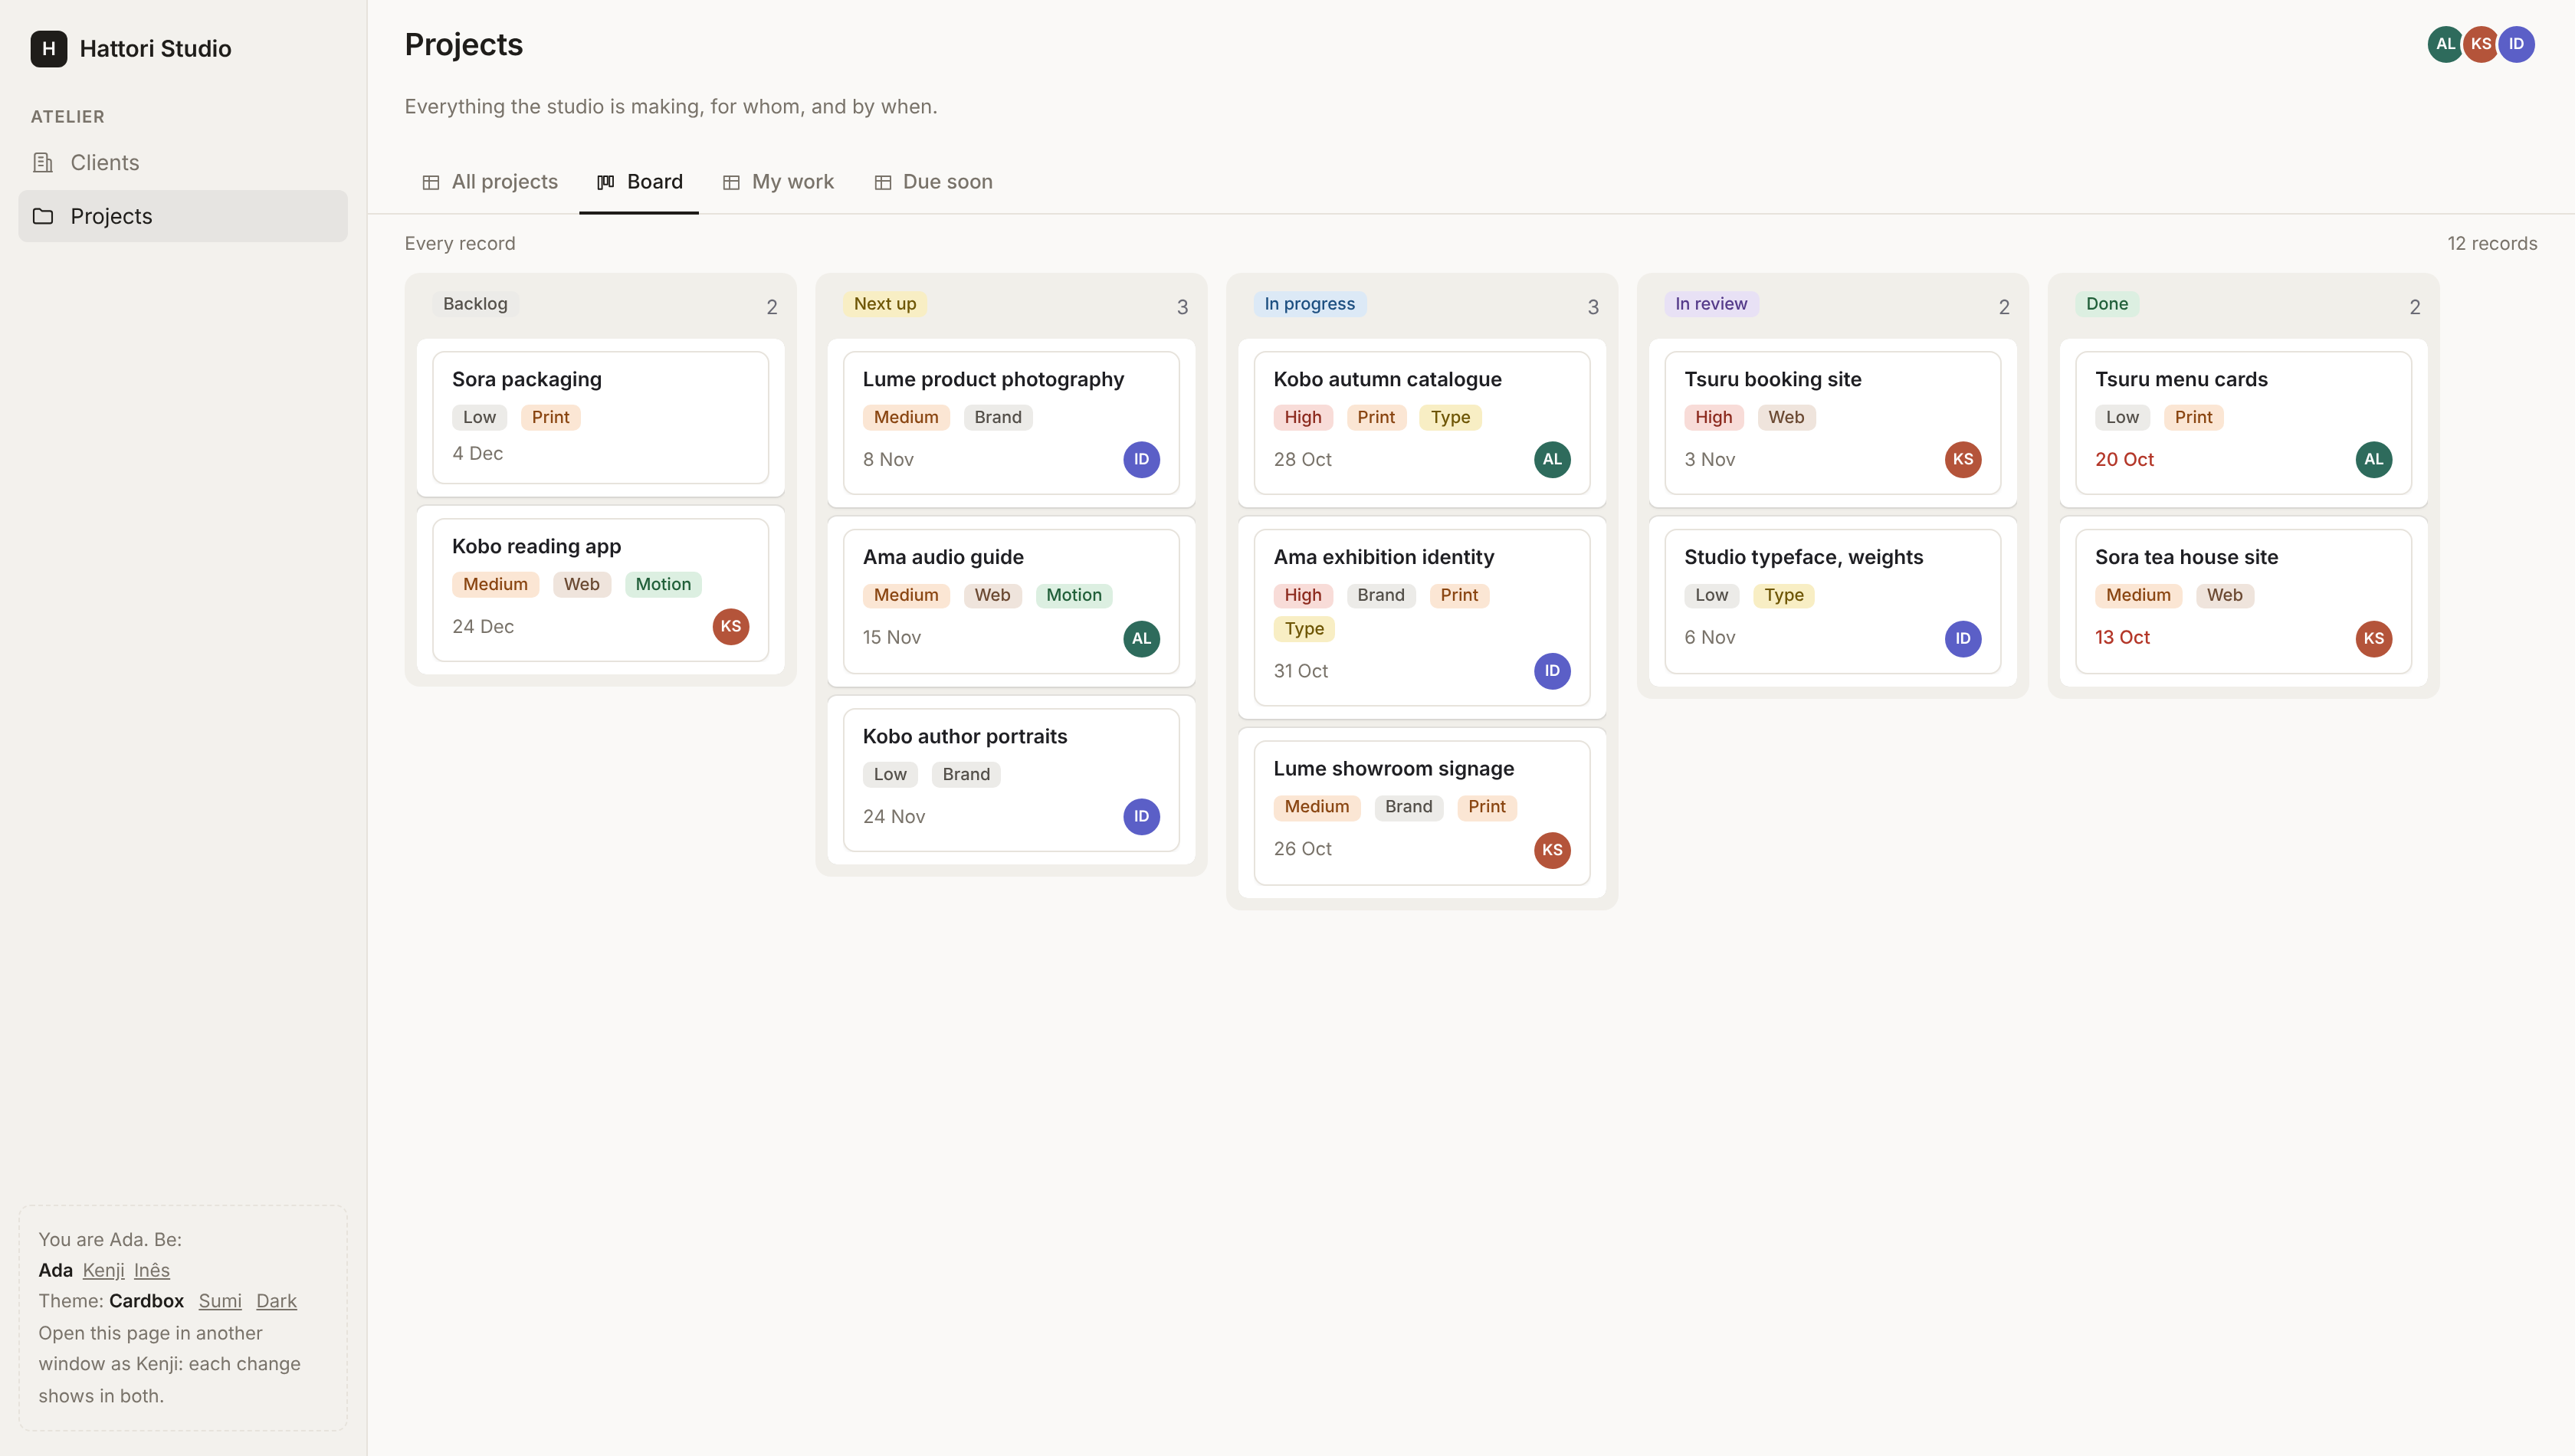The height and width of the screenshot is (1456, 2575).
Task: Switch to the All projects tab
Action: coord(490,182)
